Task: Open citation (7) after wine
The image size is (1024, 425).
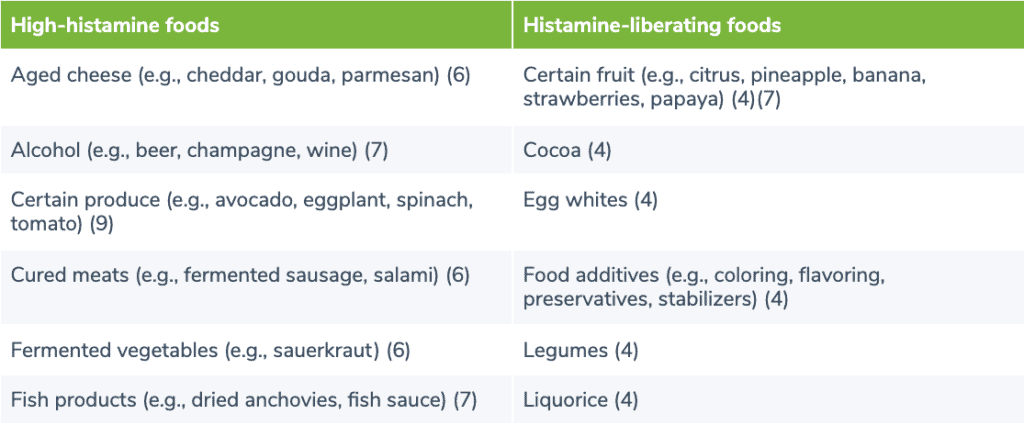Action: coord(375,150)
